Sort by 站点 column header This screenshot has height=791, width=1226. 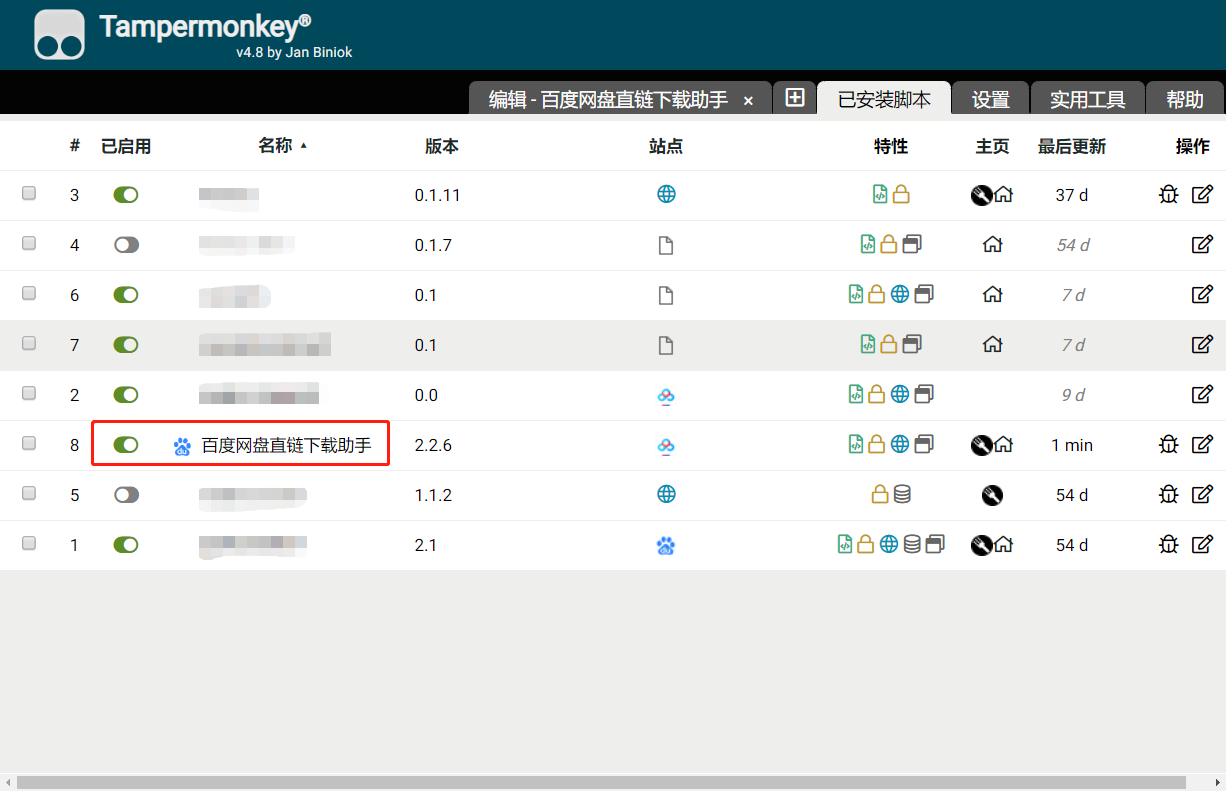(x=666, y=146)
